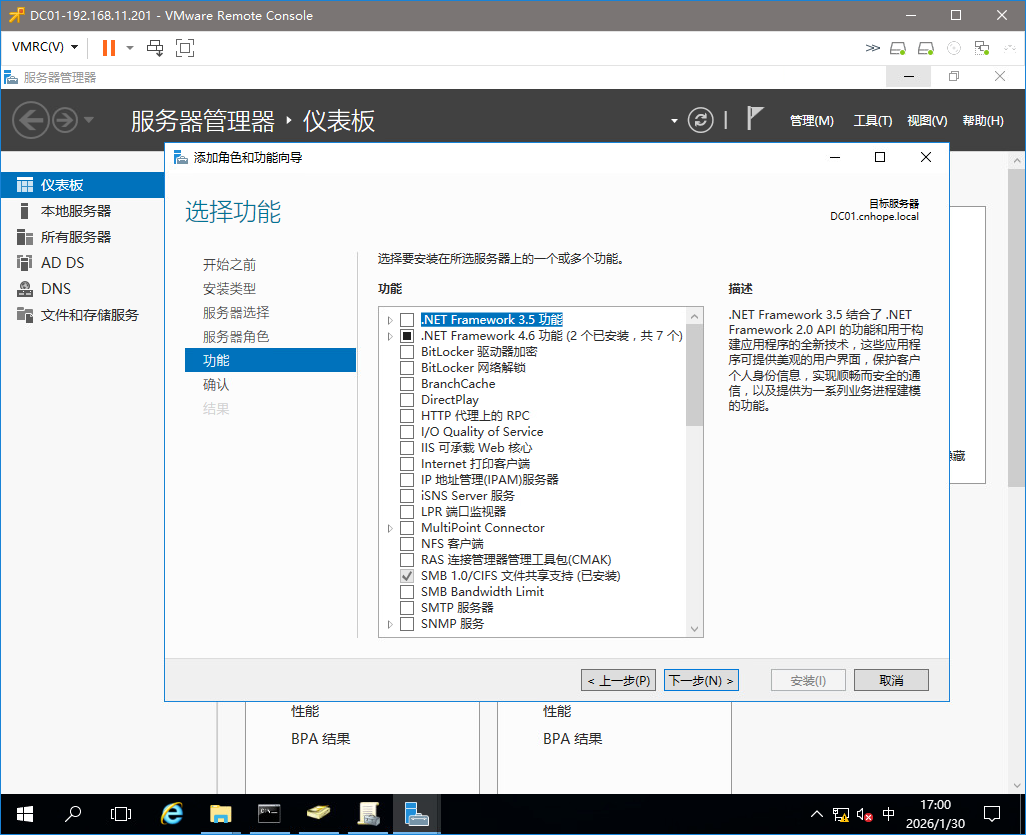The height and width of the screenshot is (835, 1026).
Task: Open the 工具(T) menu
Action: point(872,121)
